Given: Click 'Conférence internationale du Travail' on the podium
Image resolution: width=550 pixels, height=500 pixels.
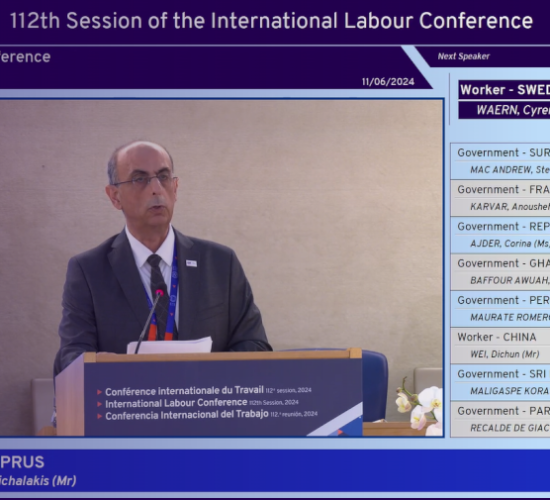Looking at the screenshot, I should click(184, 391).
